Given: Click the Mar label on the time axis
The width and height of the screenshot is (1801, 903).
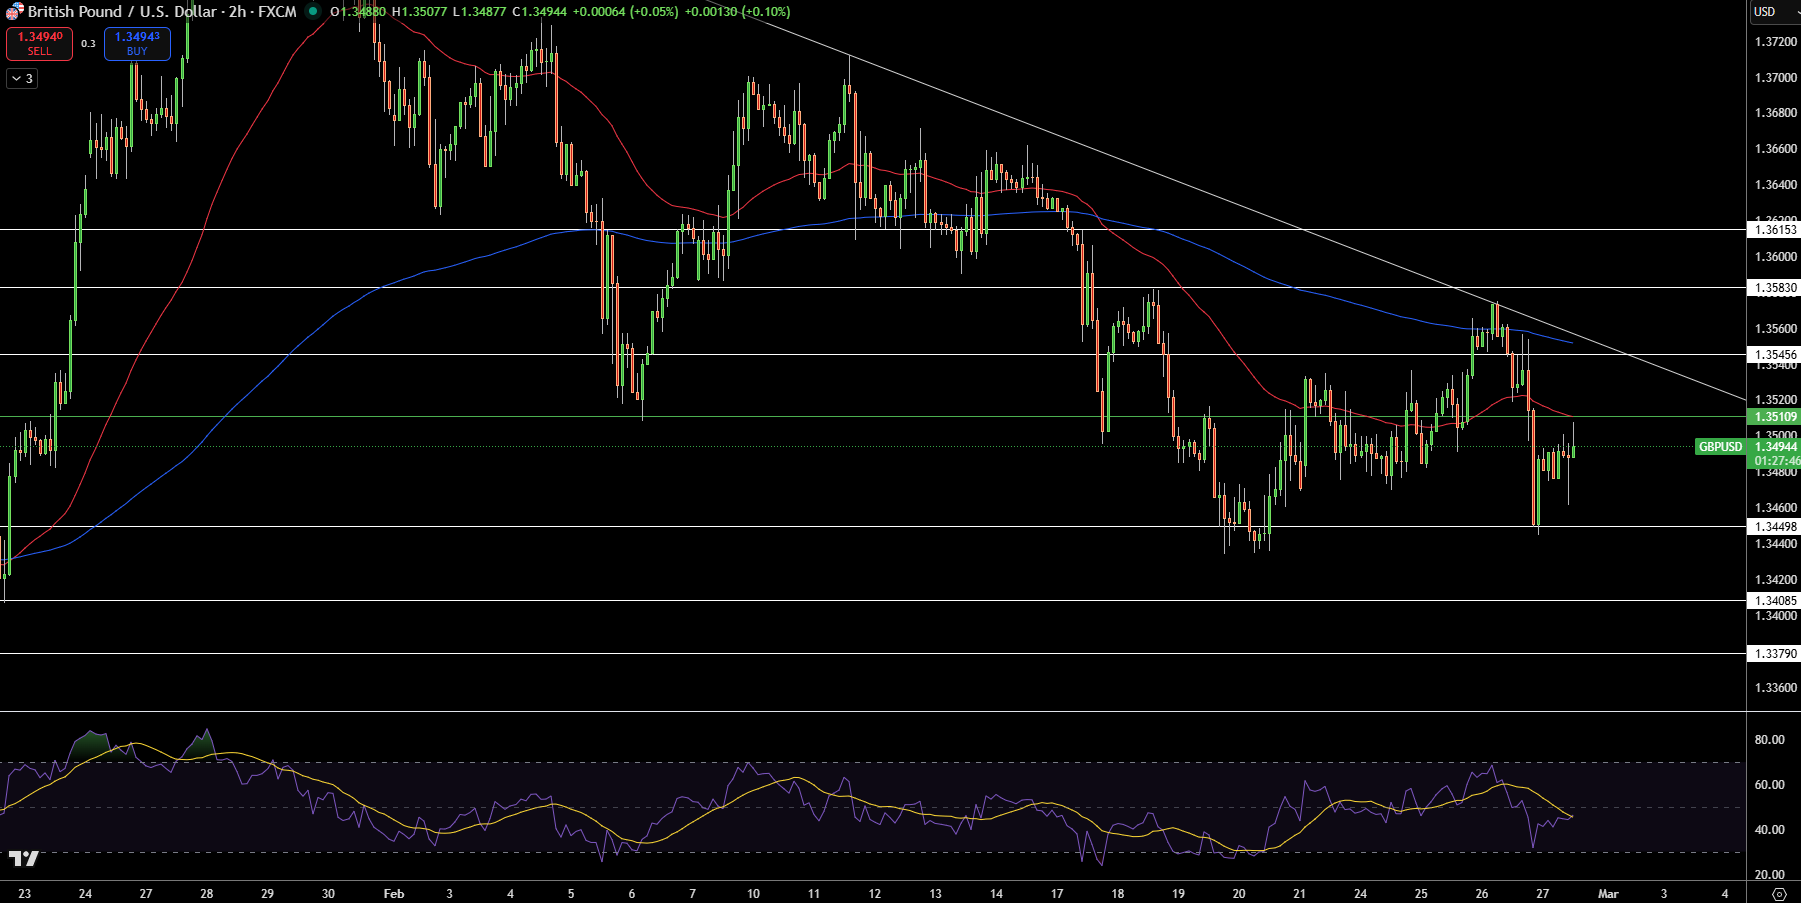Looking at the screenshot, I should pyautogui.click(x=1608, y=893).
